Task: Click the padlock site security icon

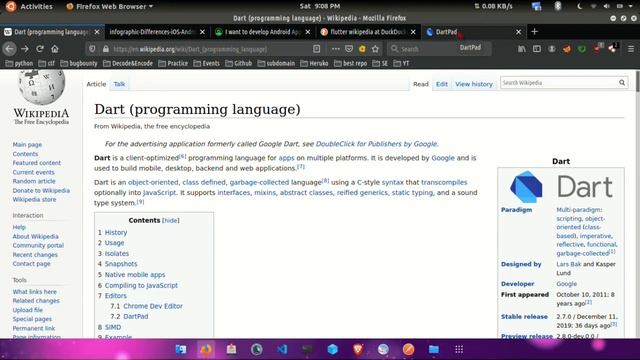Action: coord(106,49)
